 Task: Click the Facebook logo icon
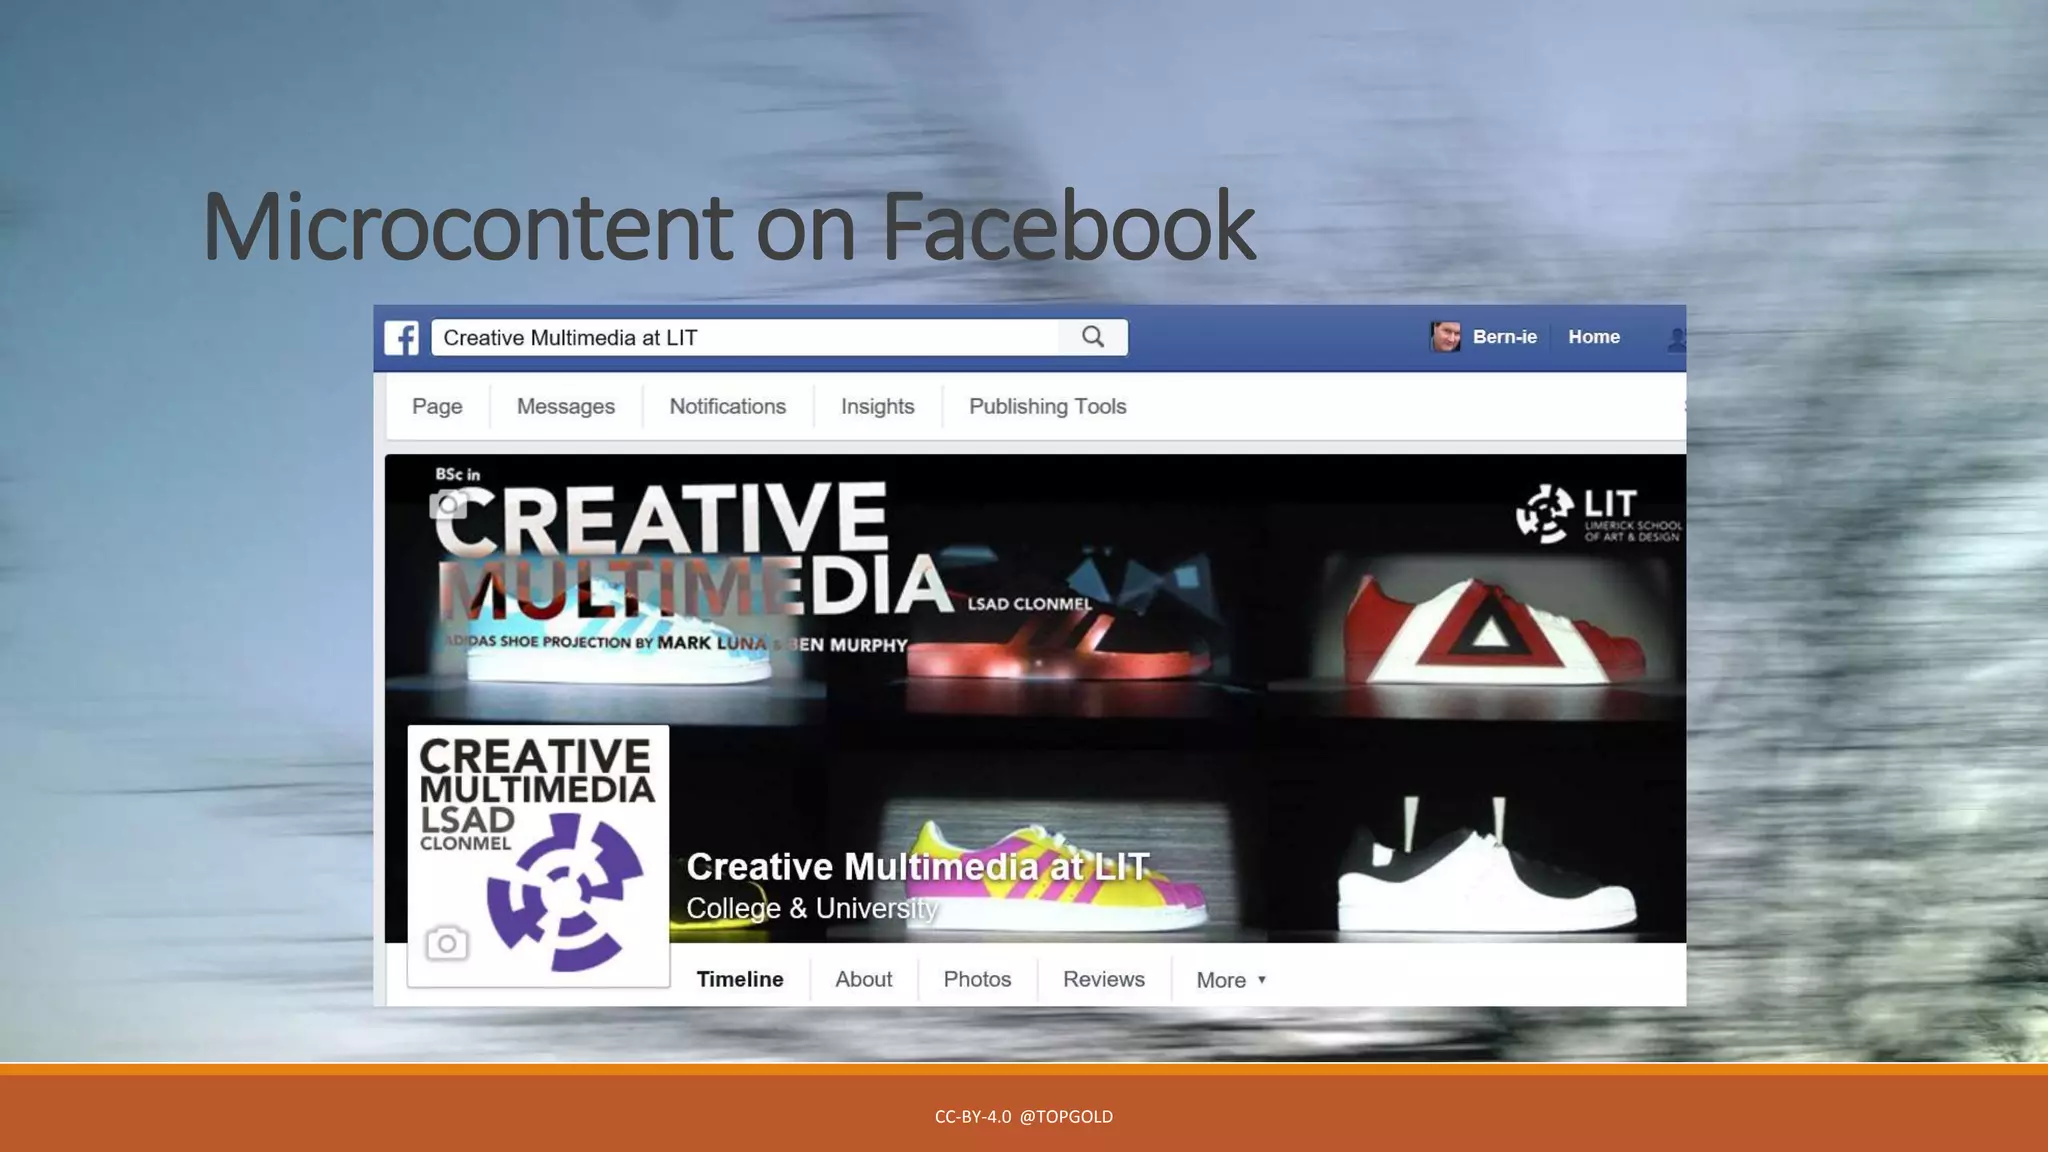coord(402,338)
